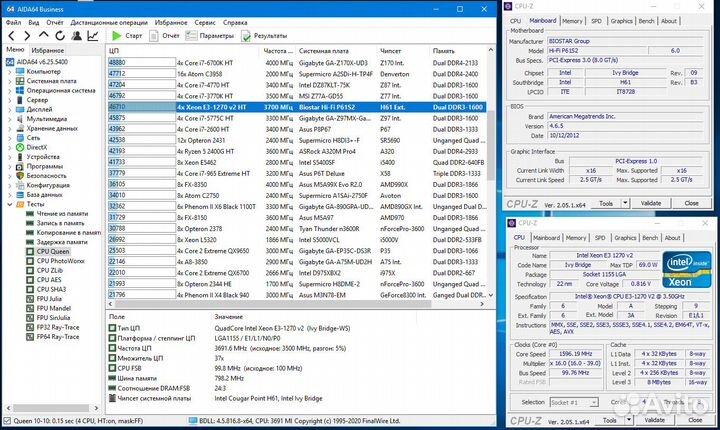Select the FPU Julia test
This screenshot has height=430, width=720.
click(49, 299)
